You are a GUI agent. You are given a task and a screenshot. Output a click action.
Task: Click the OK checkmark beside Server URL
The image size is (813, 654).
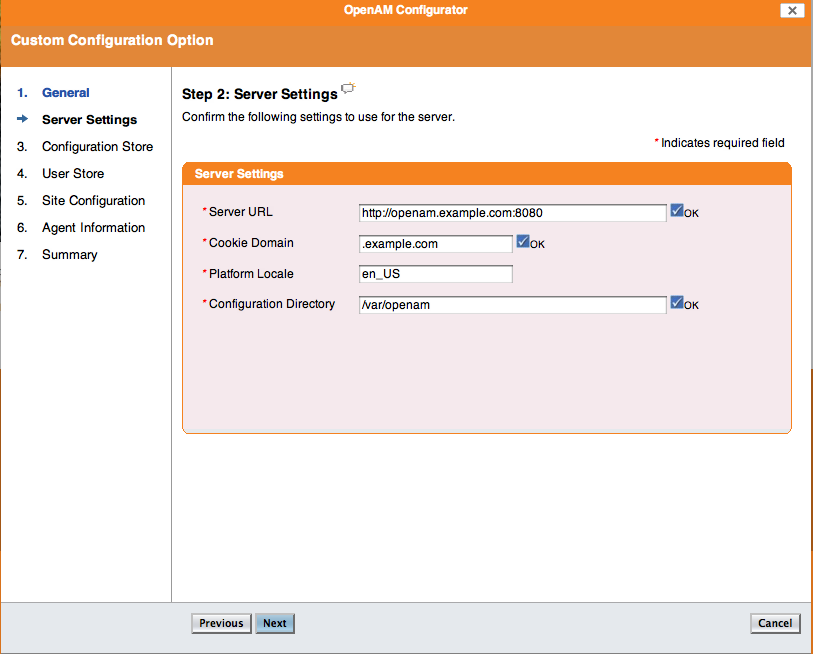tap(677, 210)
